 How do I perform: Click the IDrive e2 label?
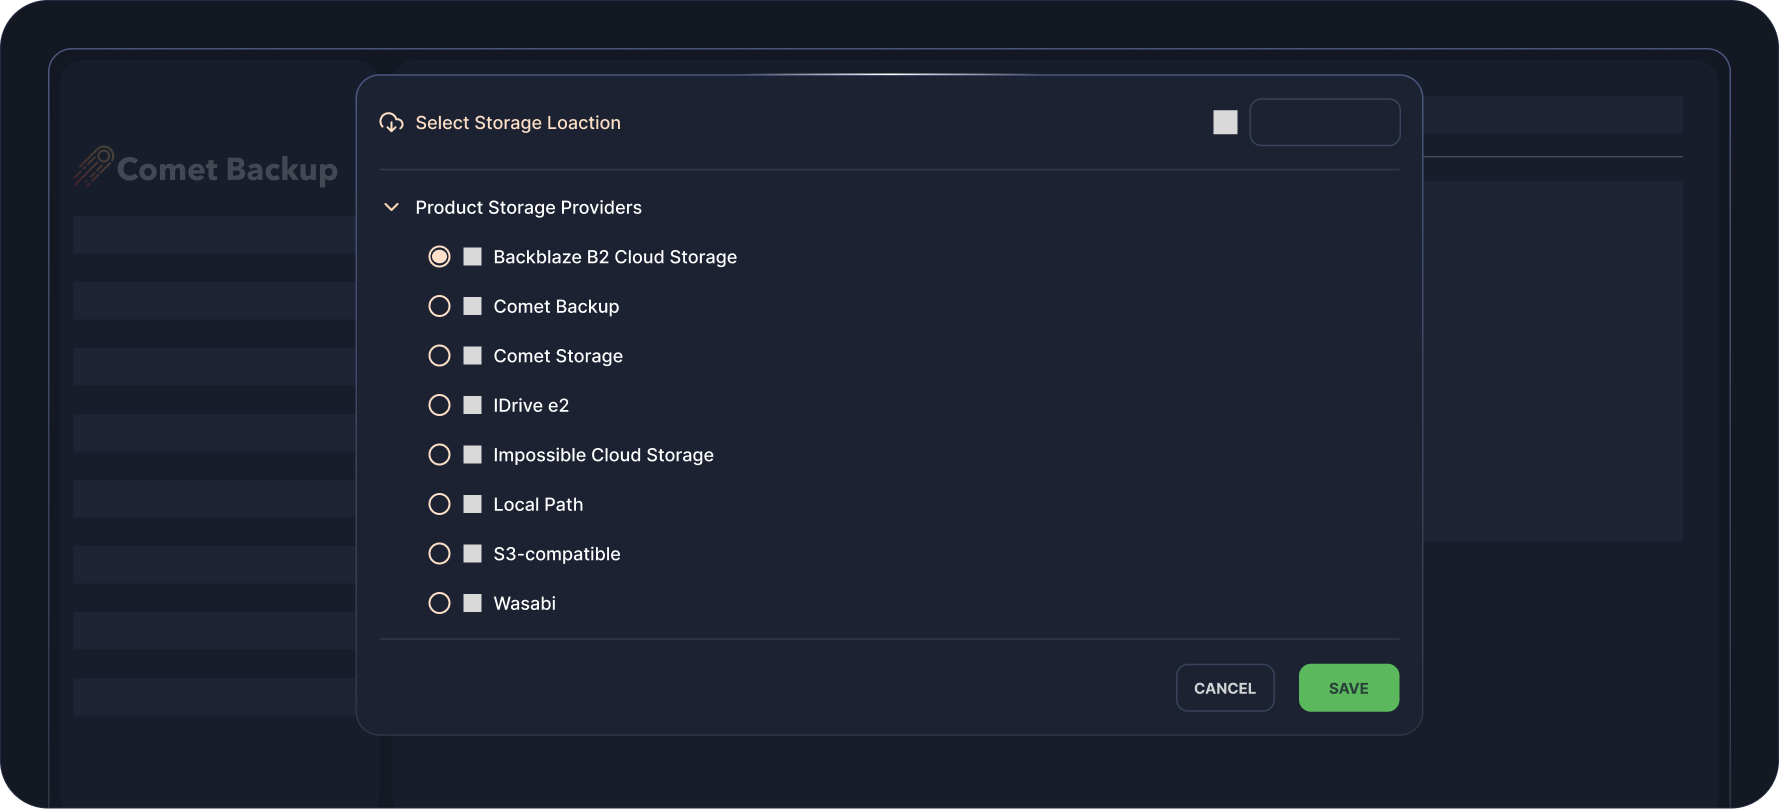point(531,405)
